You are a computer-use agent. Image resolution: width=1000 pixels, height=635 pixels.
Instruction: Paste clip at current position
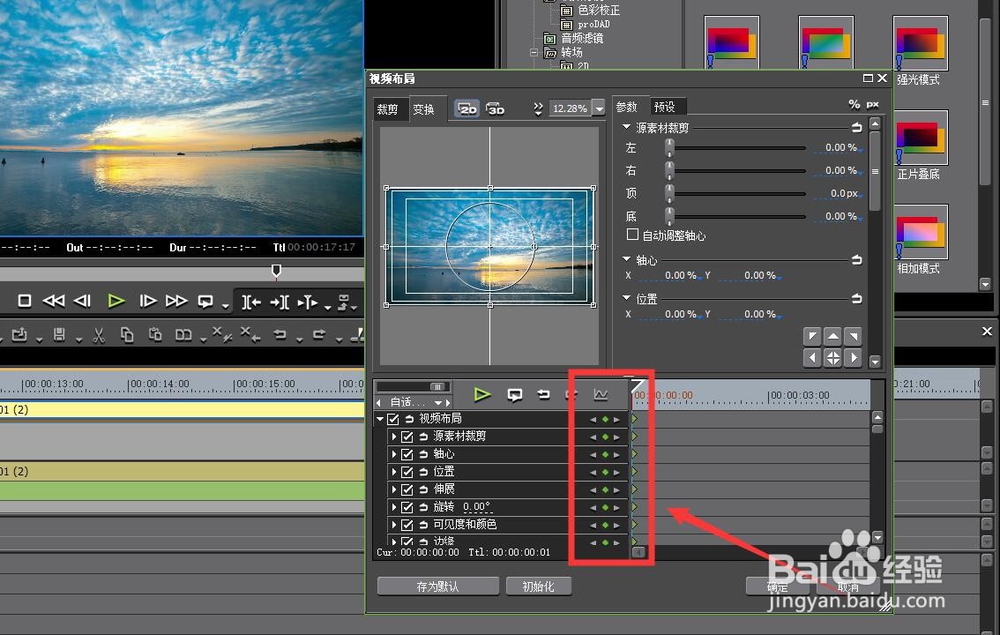pyautogui.click(x=155, y=334)
